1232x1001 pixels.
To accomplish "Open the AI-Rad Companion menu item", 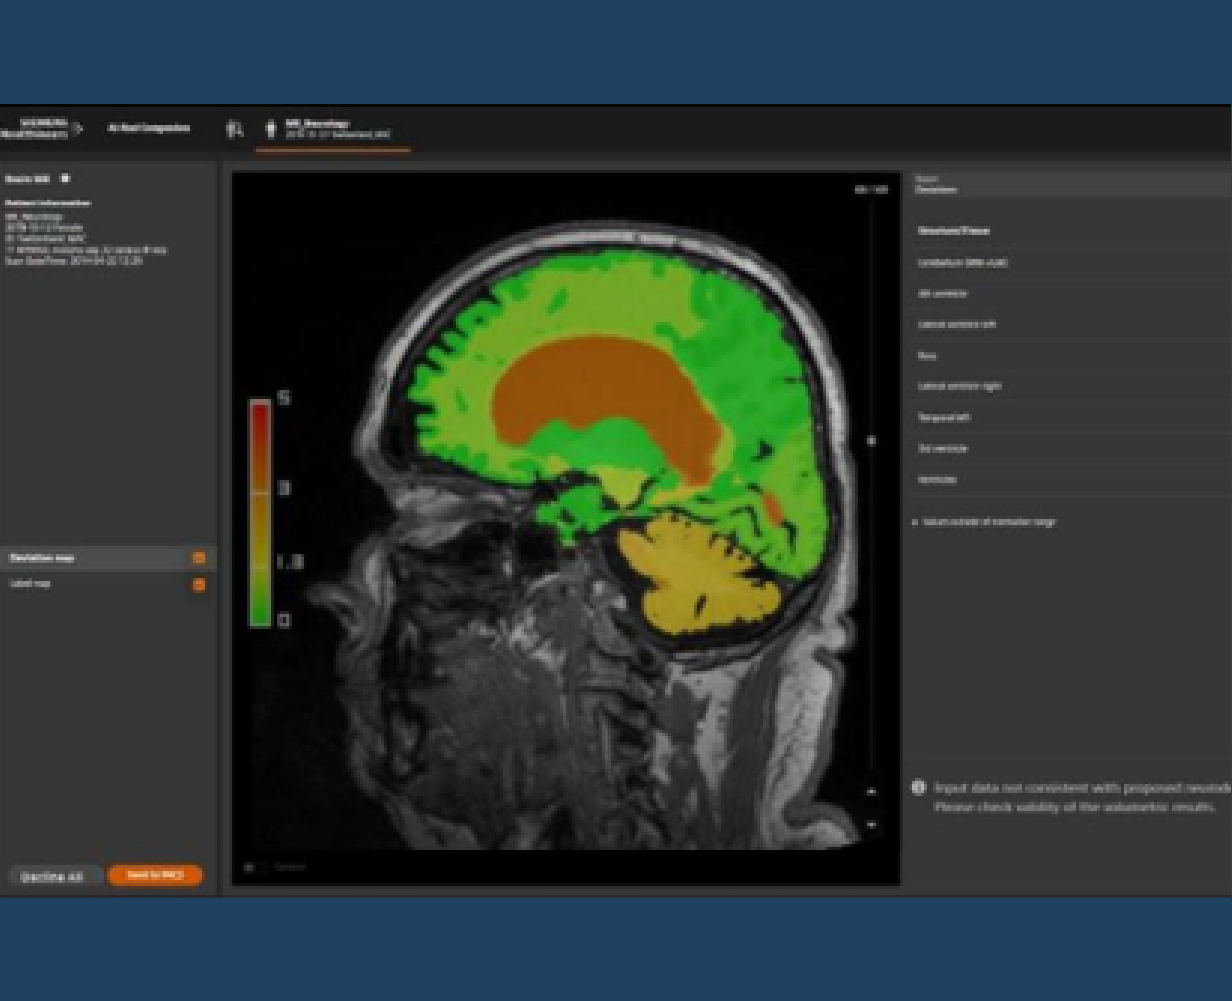I will [x=149, y=128].
